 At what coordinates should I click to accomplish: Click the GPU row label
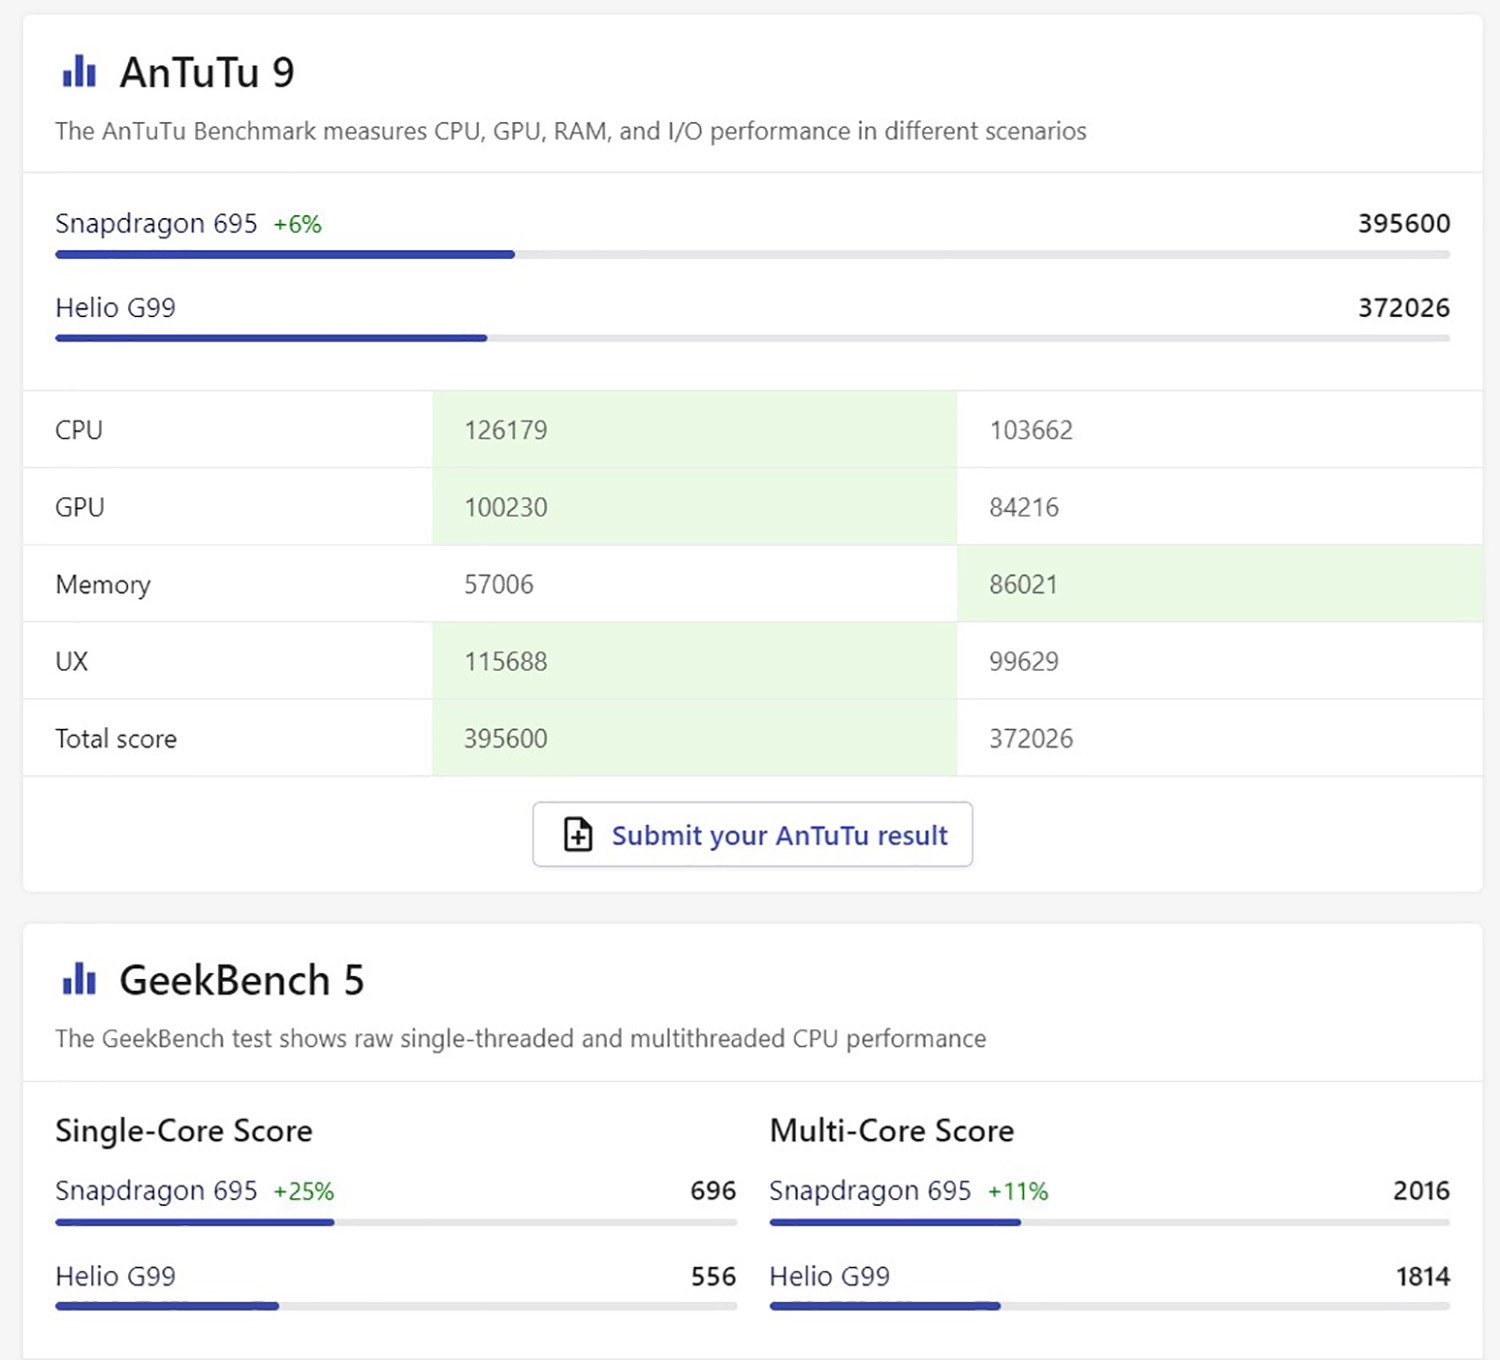pyautogui.click(x=80, y=507)
